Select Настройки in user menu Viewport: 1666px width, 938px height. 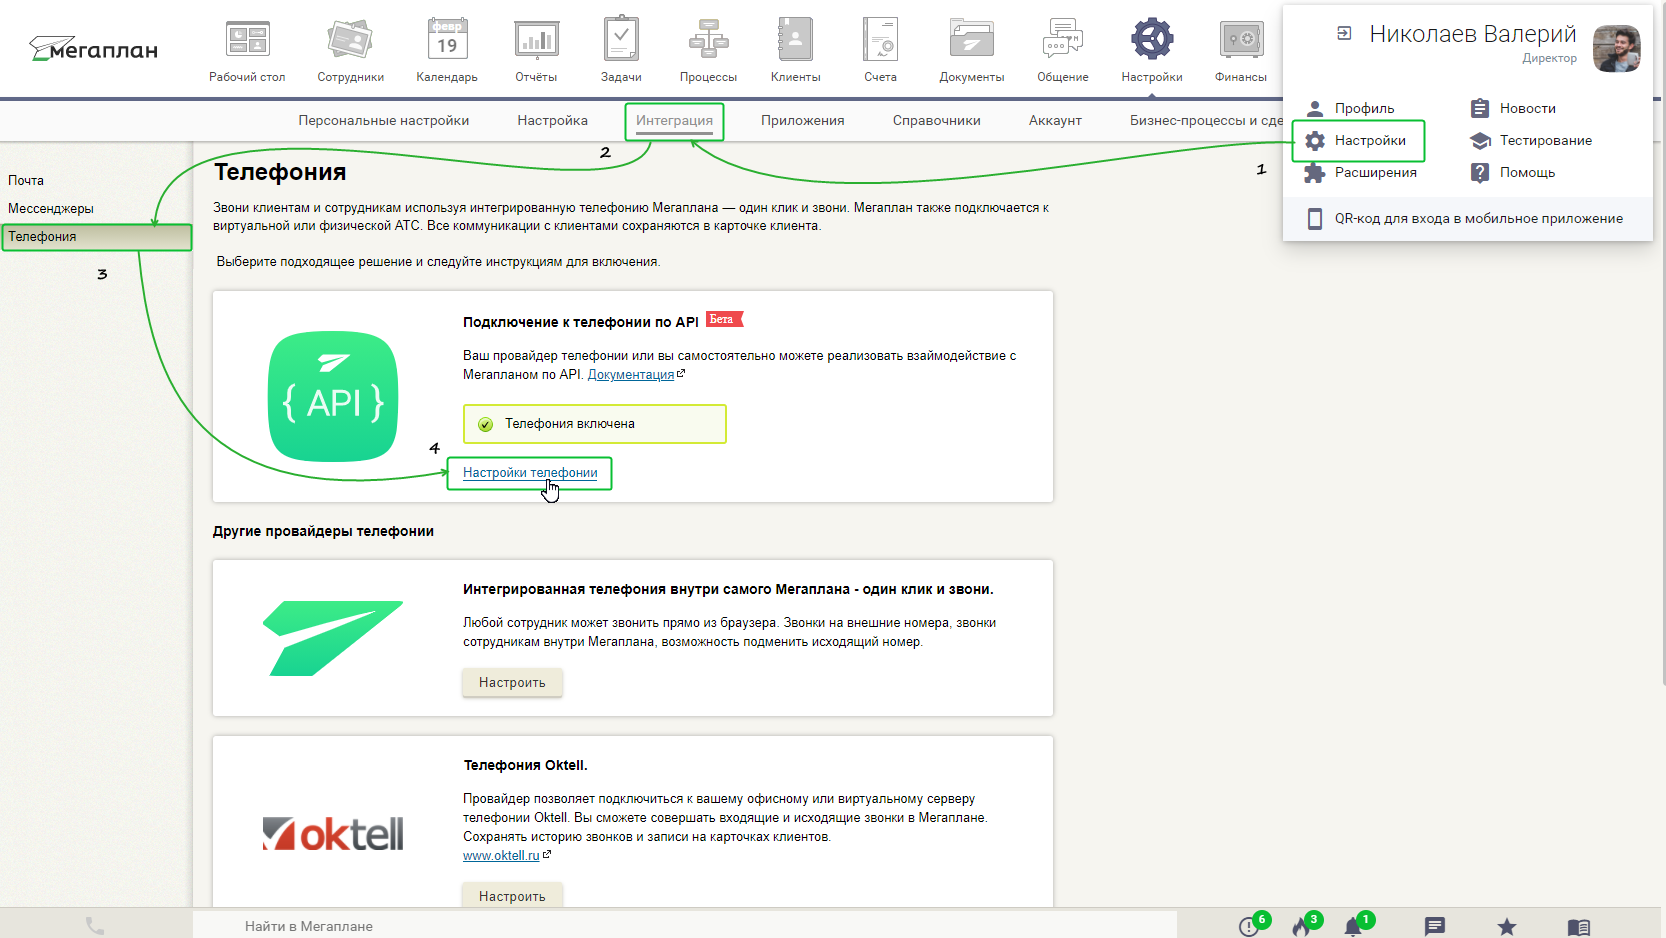1356,140
